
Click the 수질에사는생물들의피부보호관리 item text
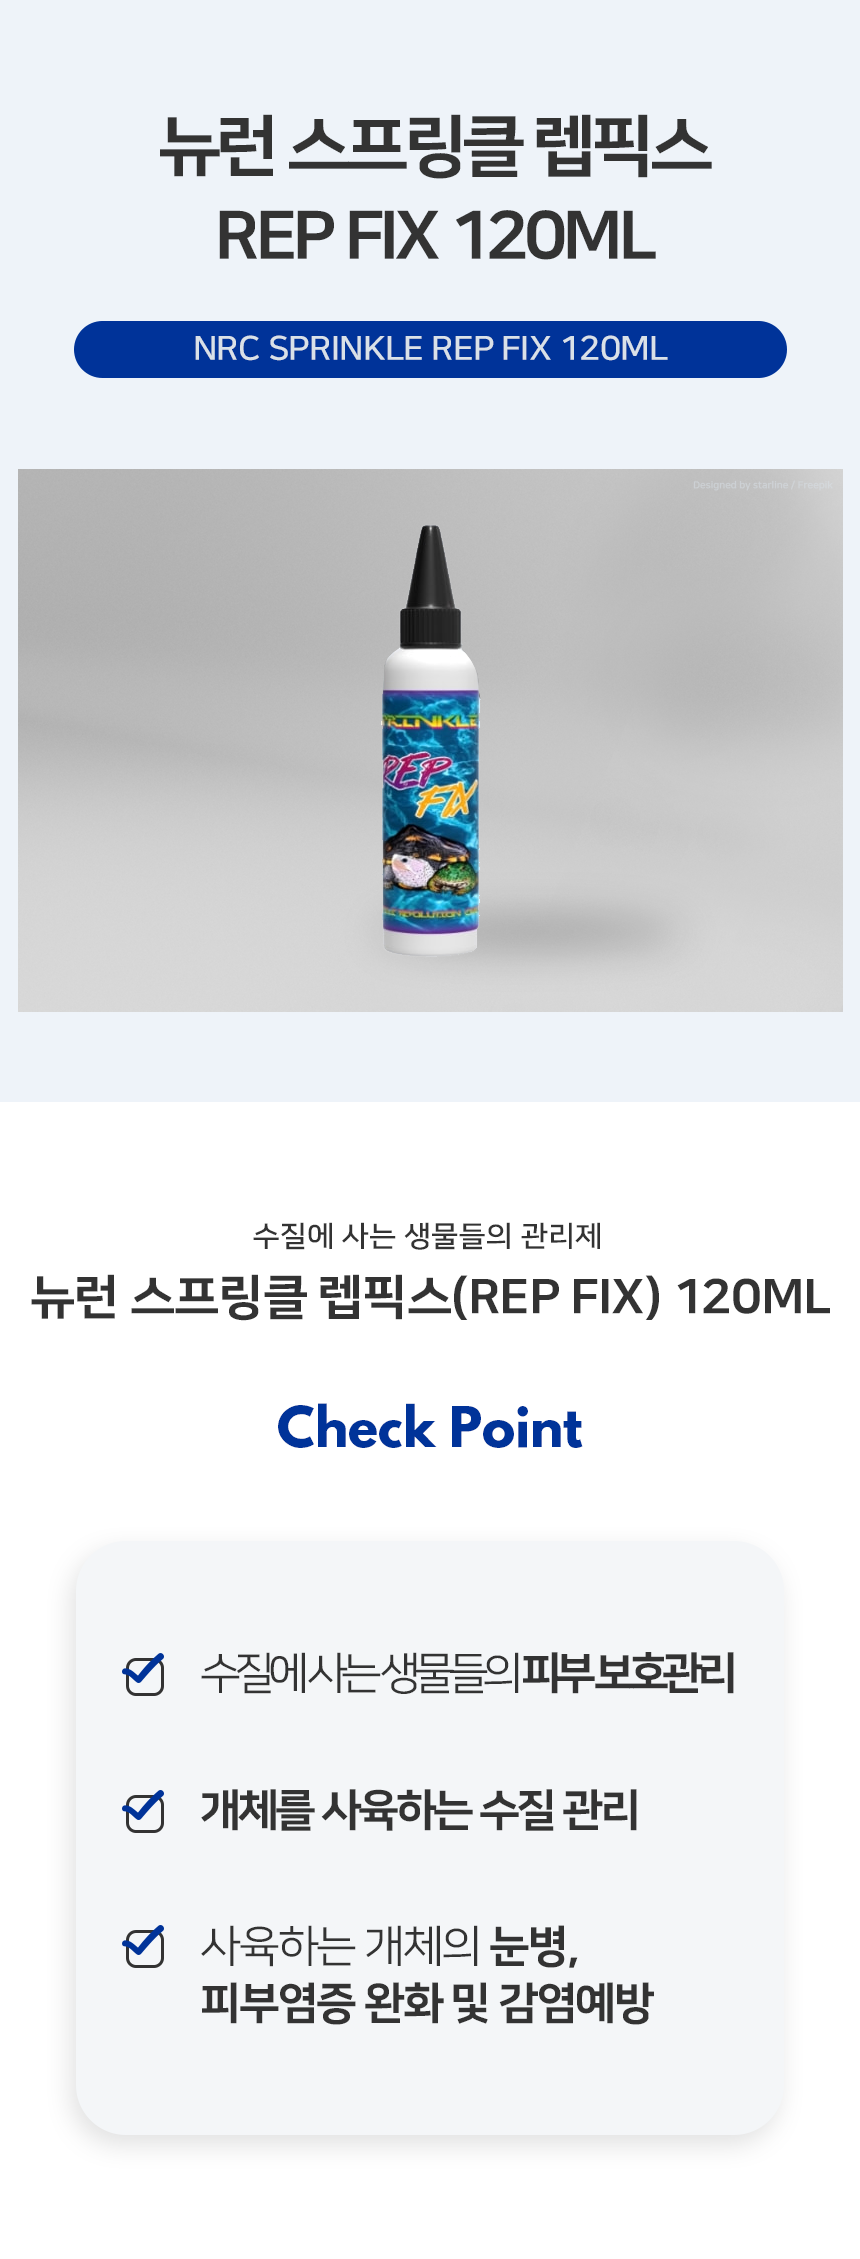coord(468,1673)
